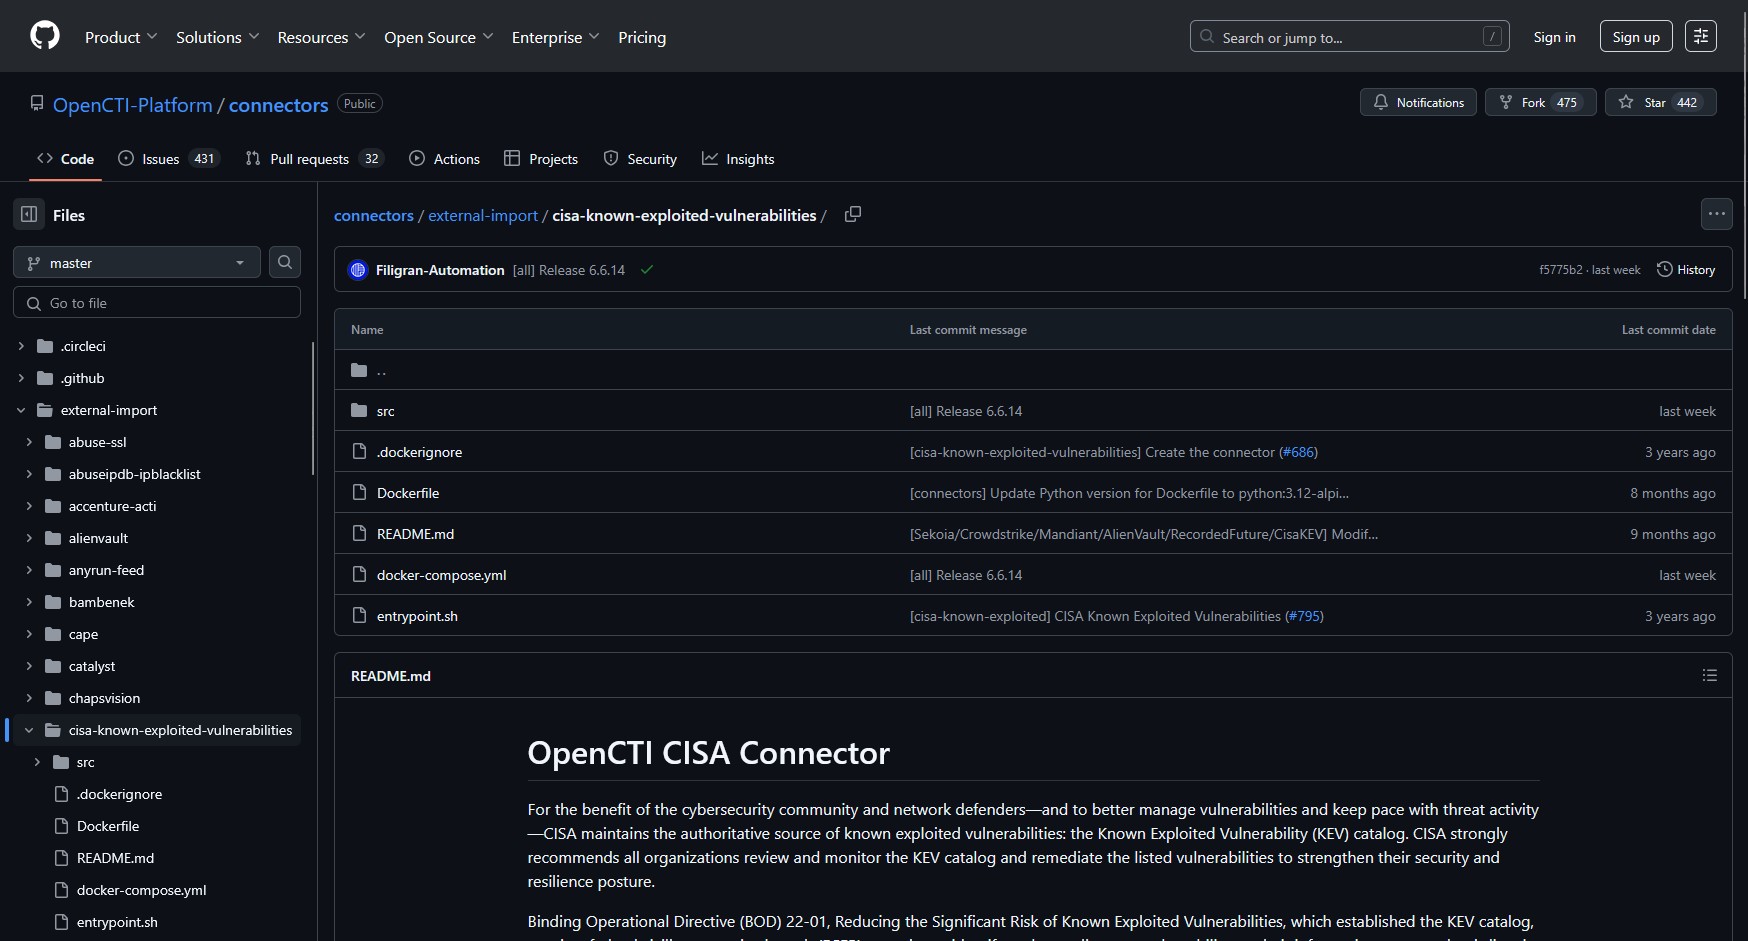Fork the repository with Fork button

click(x=1540, y=102)
